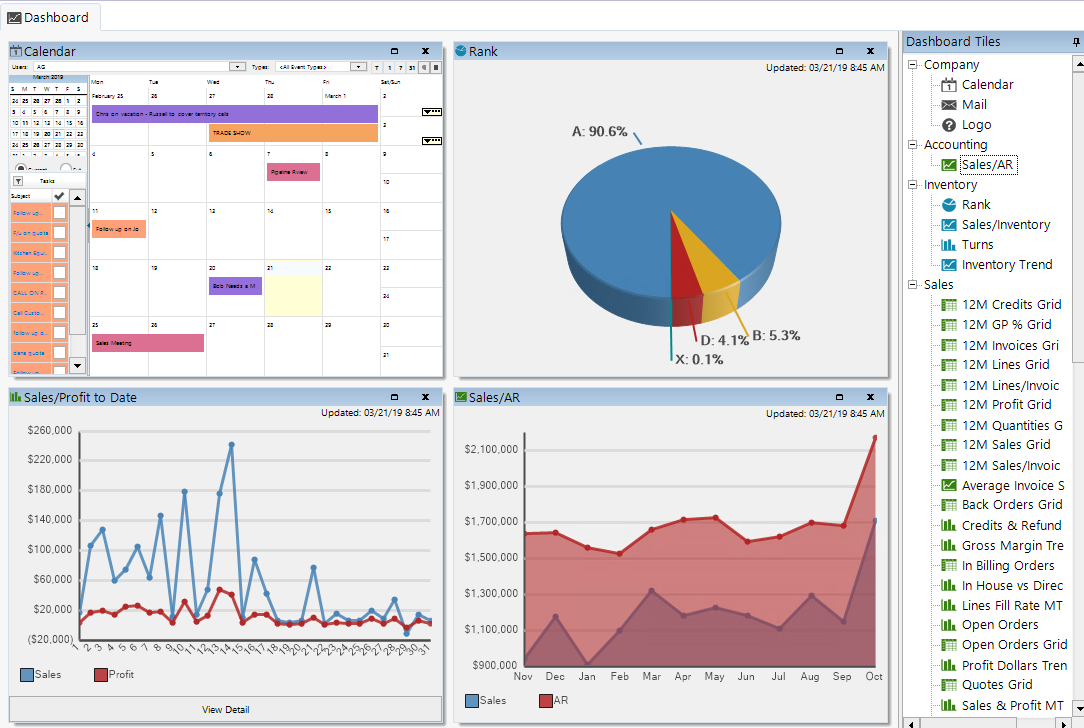
Task: Click the Logo question mark icon
Action: (949, 125)
